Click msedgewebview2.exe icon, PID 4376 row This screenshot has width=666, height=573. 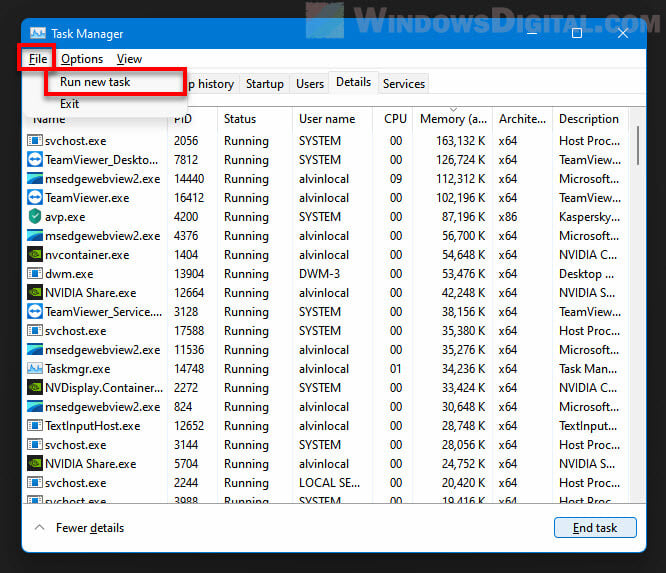pos(35,235)
